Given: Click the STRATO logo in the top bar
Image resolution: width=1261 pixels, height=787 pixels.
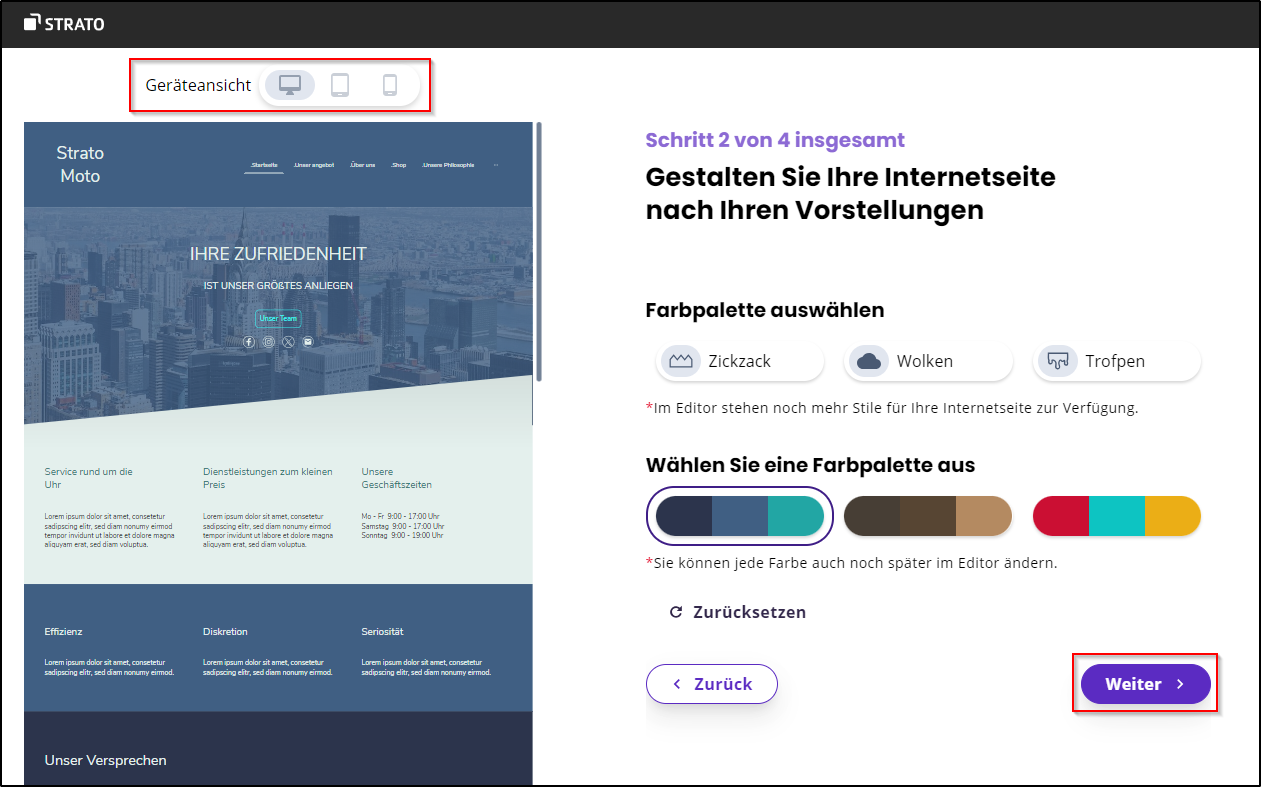Looking at the screenshot, I should pyautogui.click(x=64, y=22).
